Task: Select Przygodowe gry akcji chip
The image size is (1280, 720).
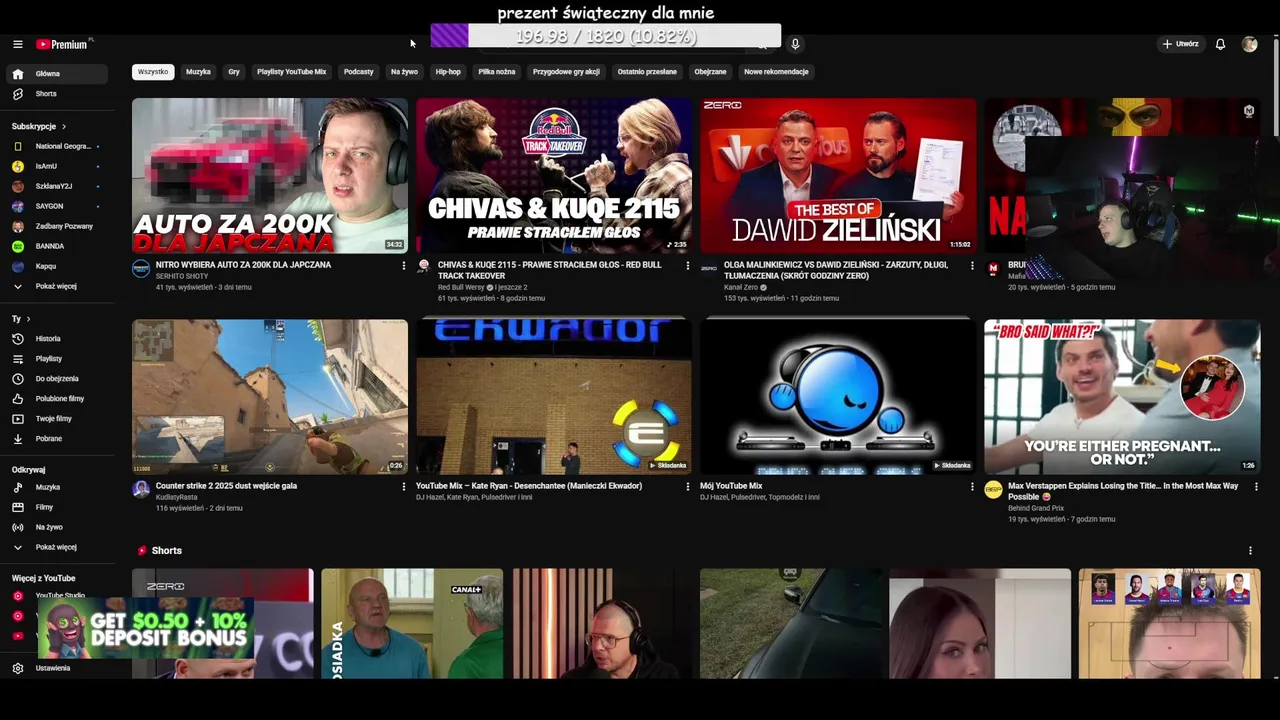Action: pyautogui.click(x=566, y=72)
